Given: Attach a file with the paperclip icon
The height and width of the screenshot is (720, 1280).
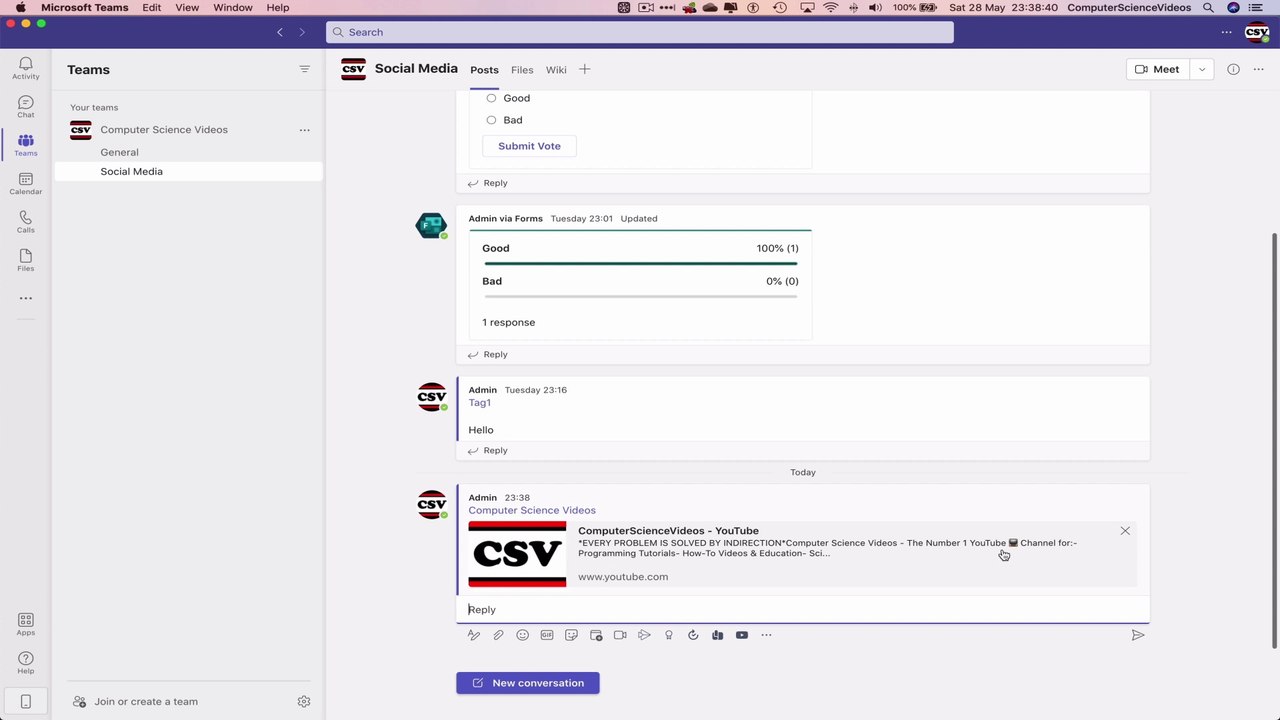Looking at the screenshot, I should 498,635.
